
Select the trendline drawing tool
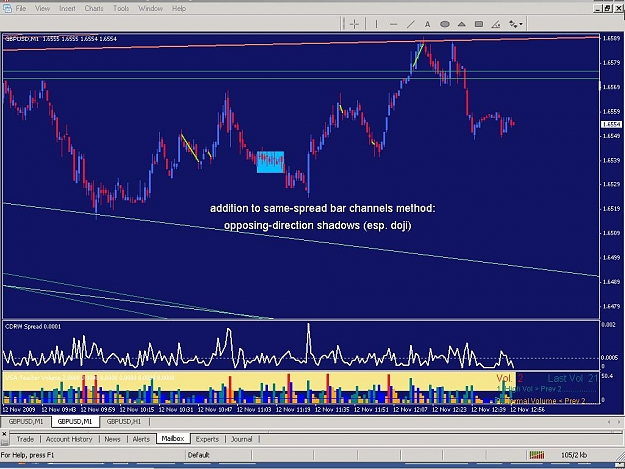click(x=410, y=24)
